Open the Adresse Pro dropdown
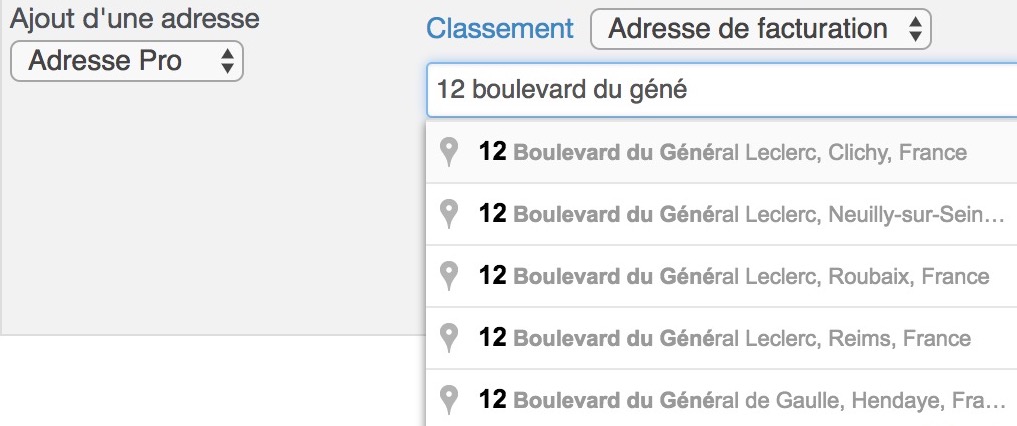Screen dimensions: 1017x426 (x=127, y=61)
